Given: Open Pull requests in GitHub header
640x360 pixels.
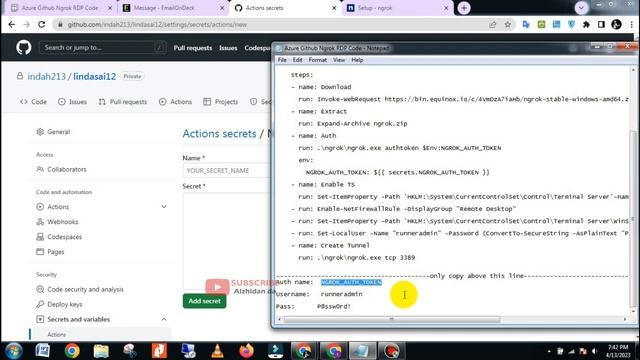Looking at the screenshot, I should [x=193, y=48].
